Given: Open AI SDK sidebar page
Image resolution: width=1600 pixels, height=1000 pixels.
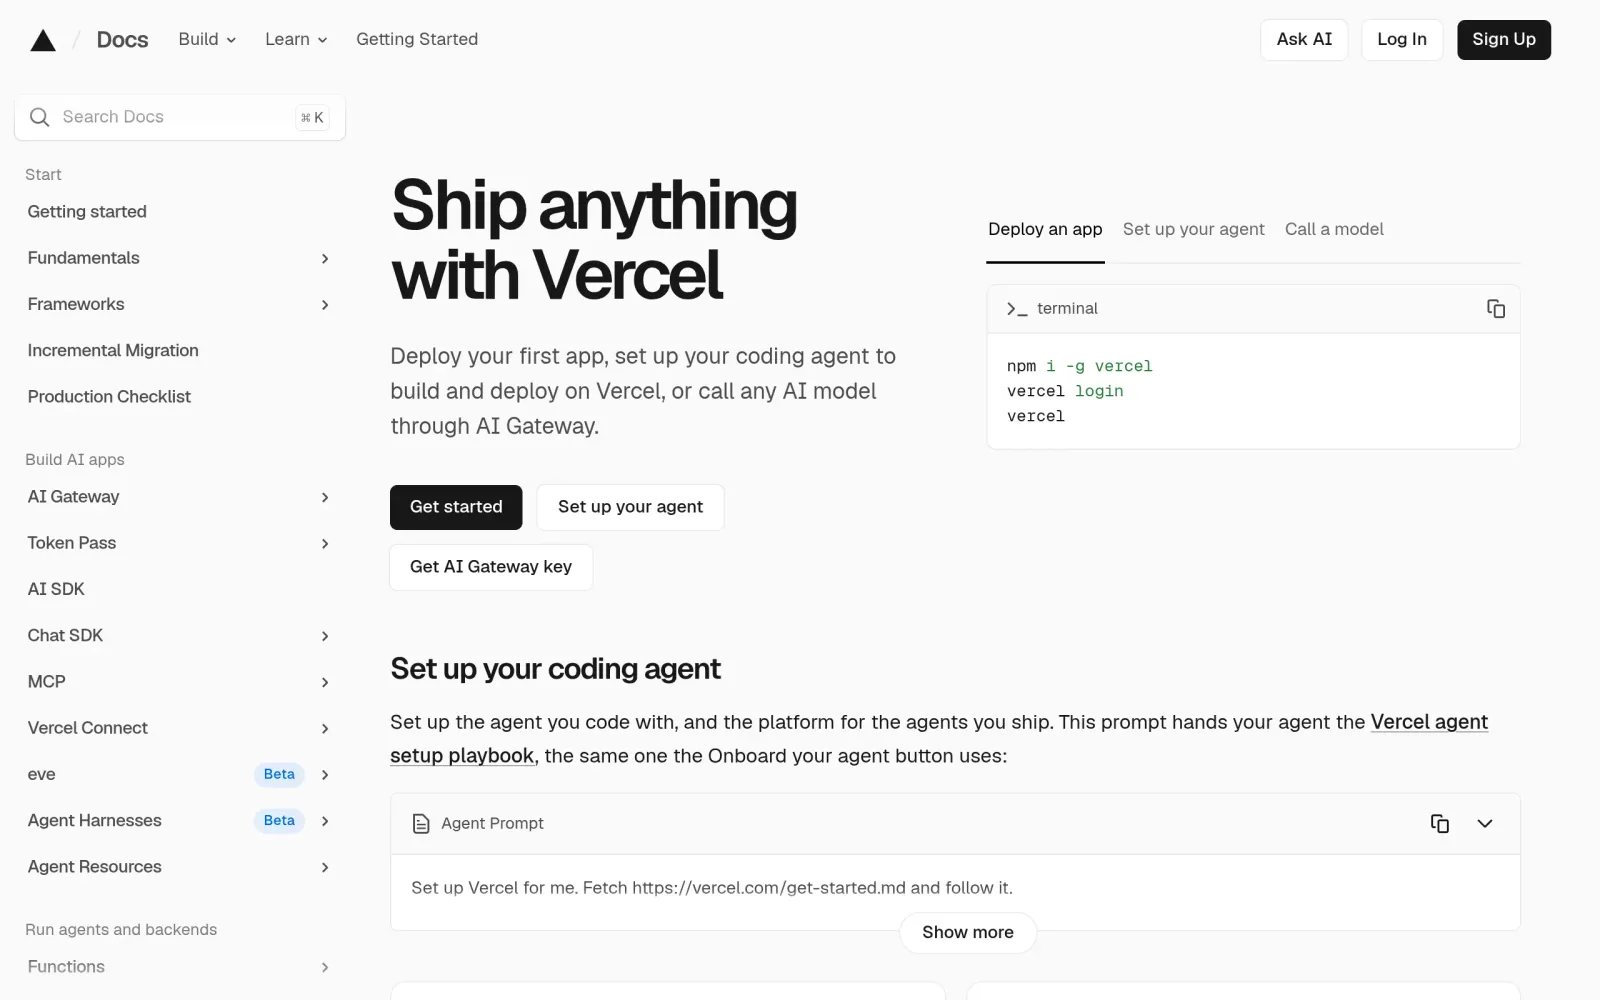Looking at the screenshot, I should pyautogui.click(x=56, y=590).
